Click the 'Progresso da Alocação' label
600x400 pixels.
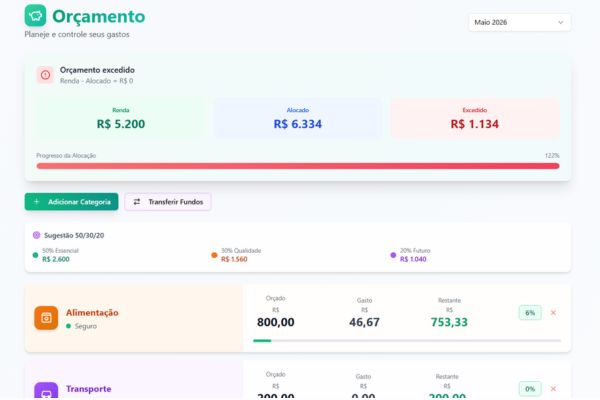[x=66, y=155]
